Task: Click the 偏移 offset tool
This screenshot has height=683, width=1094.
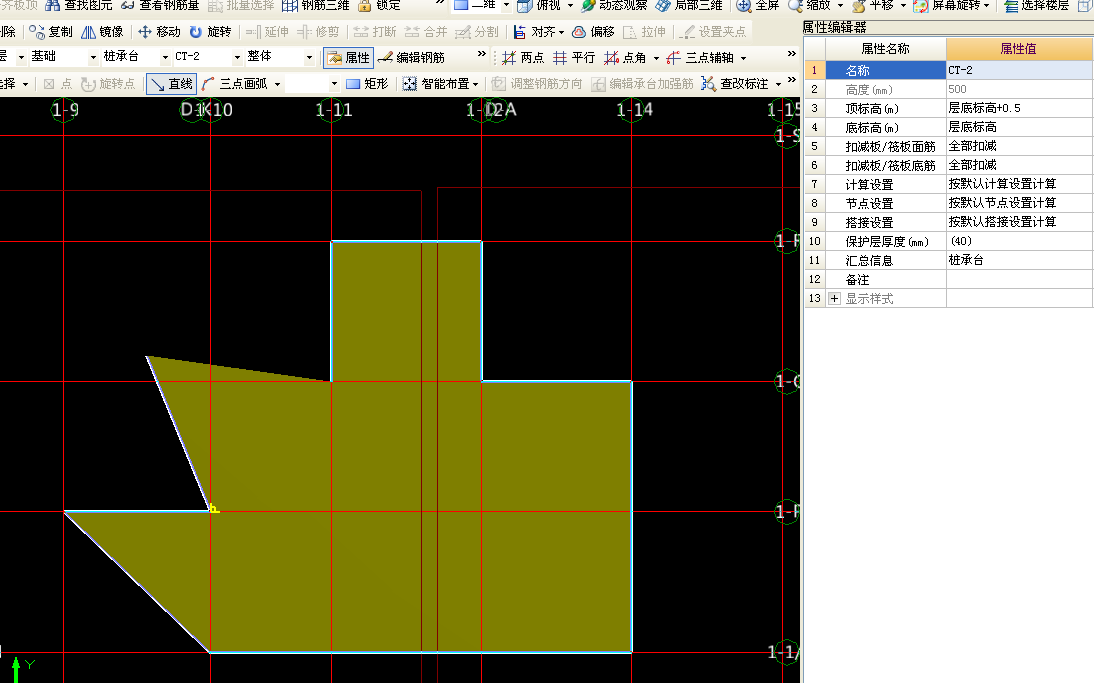Action: (x=593, y=32)
